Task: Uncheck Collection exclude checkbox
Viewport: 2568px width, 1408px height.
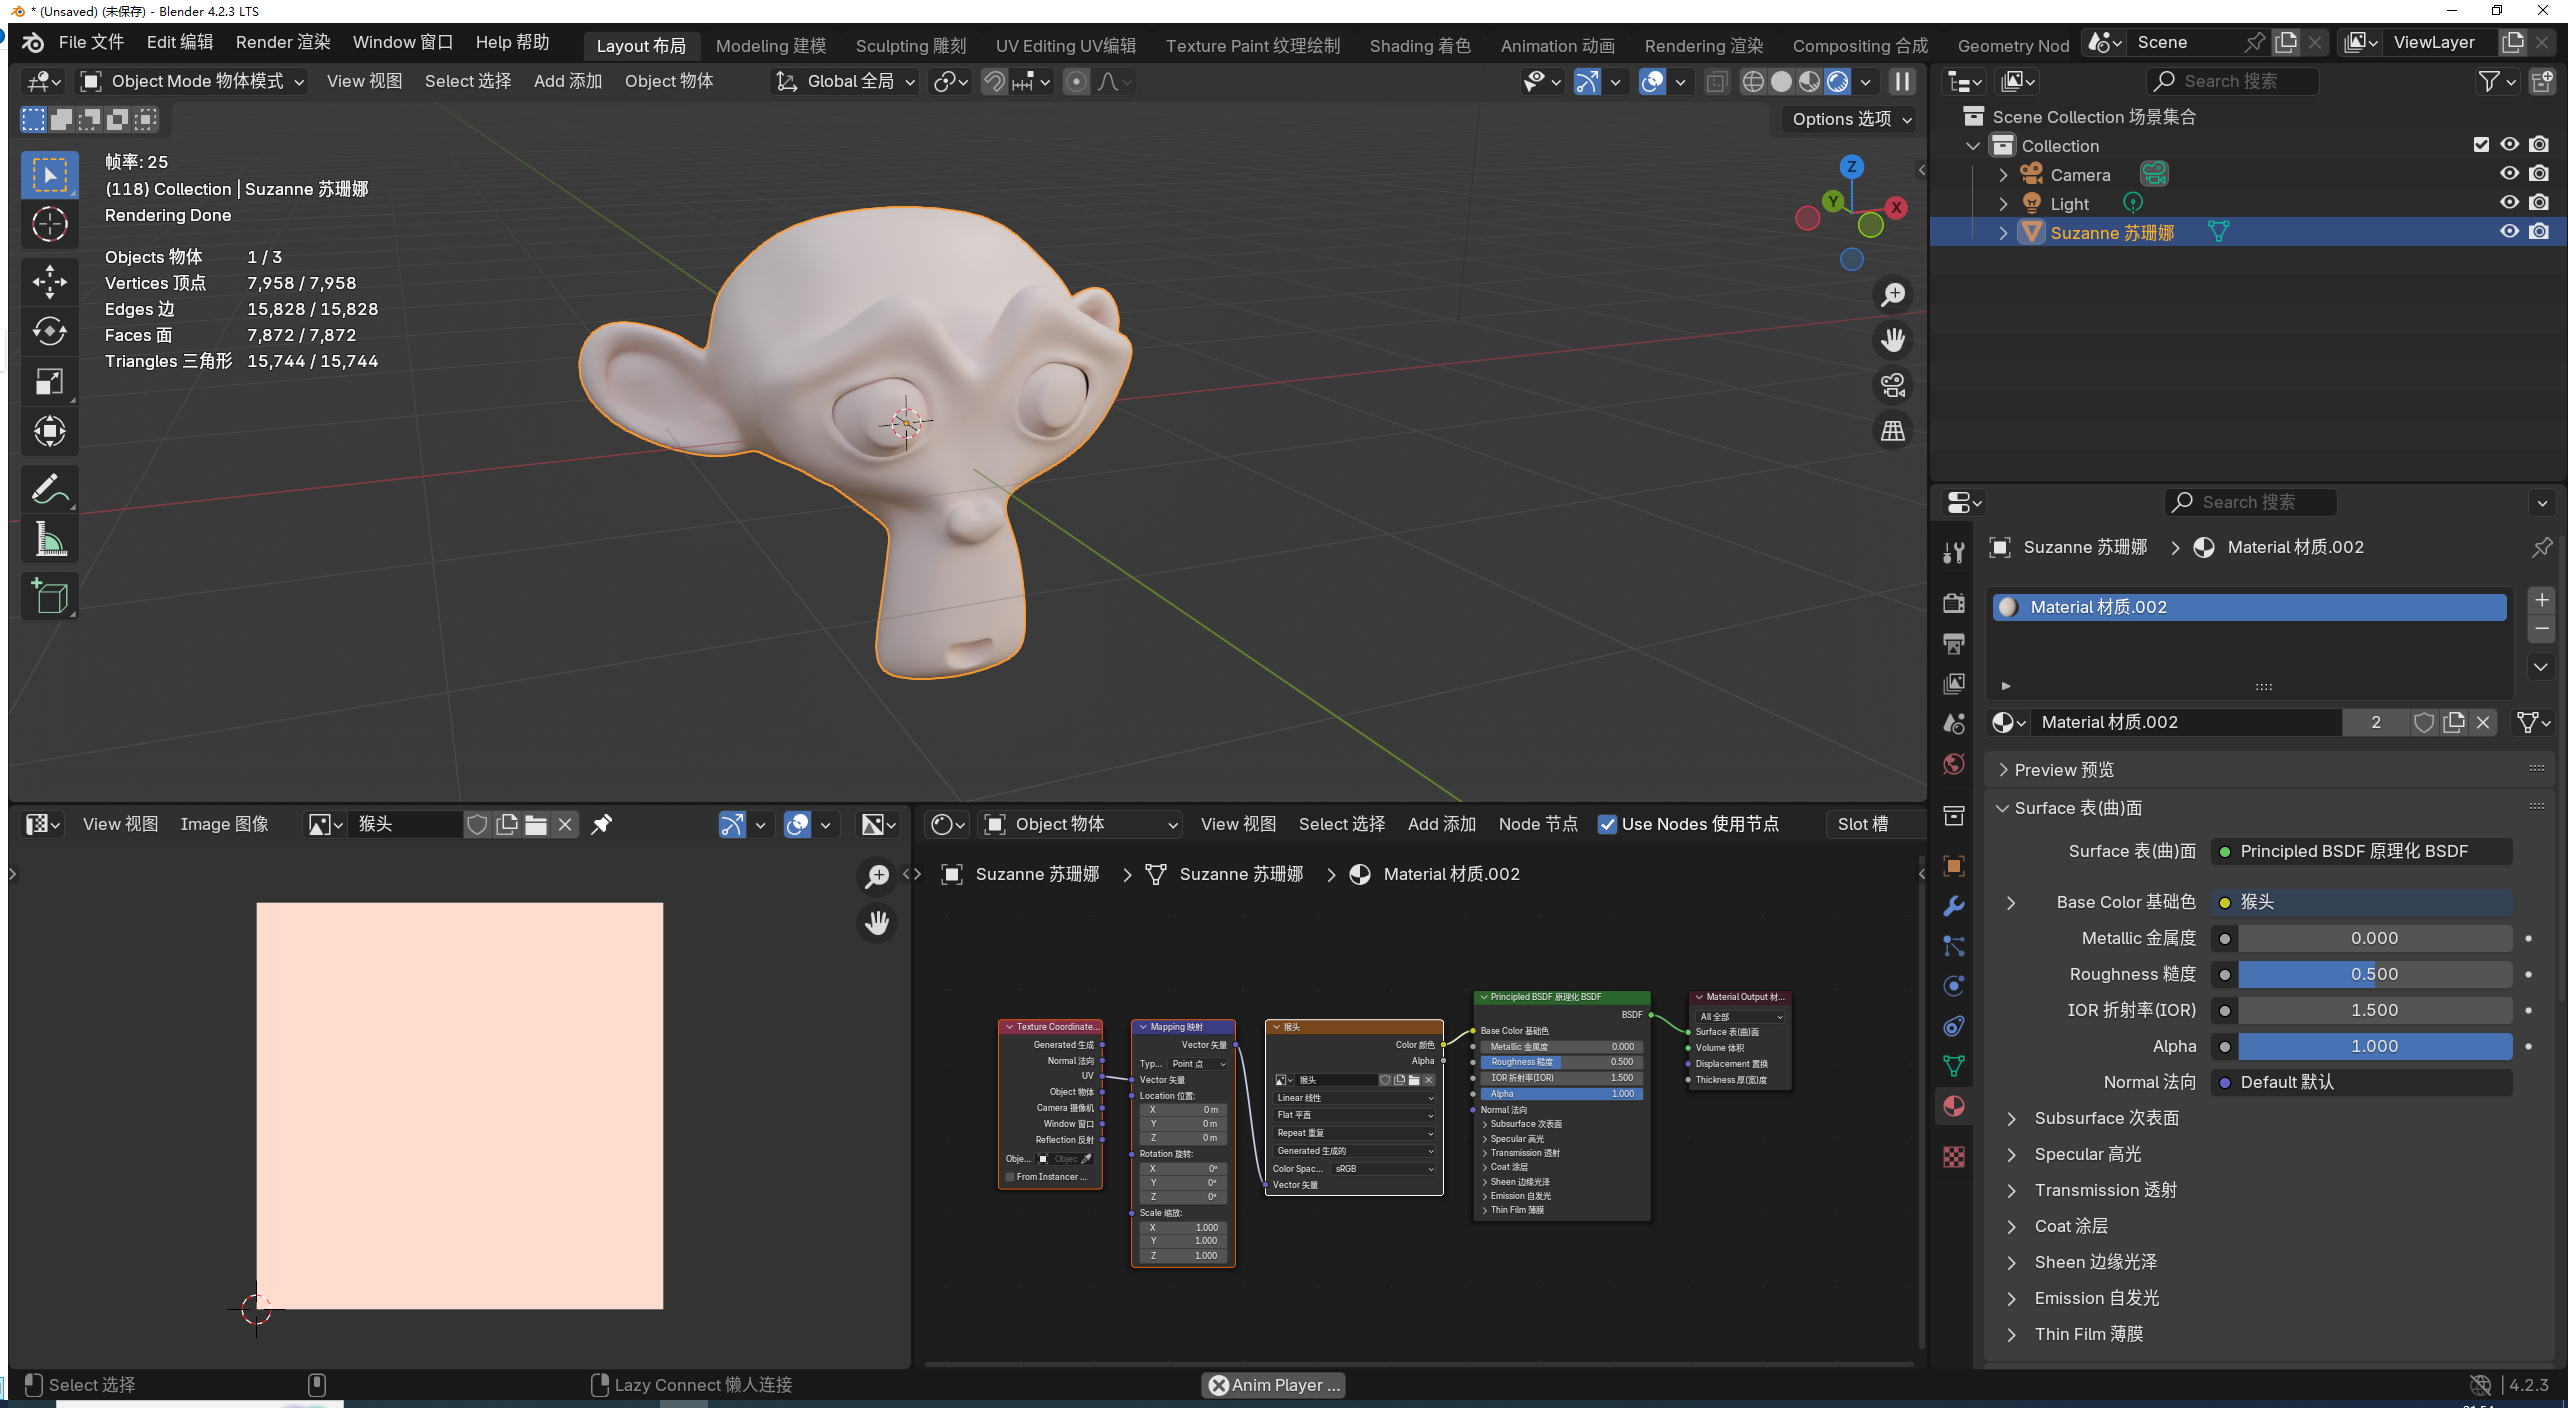Action: (2481, 145)
